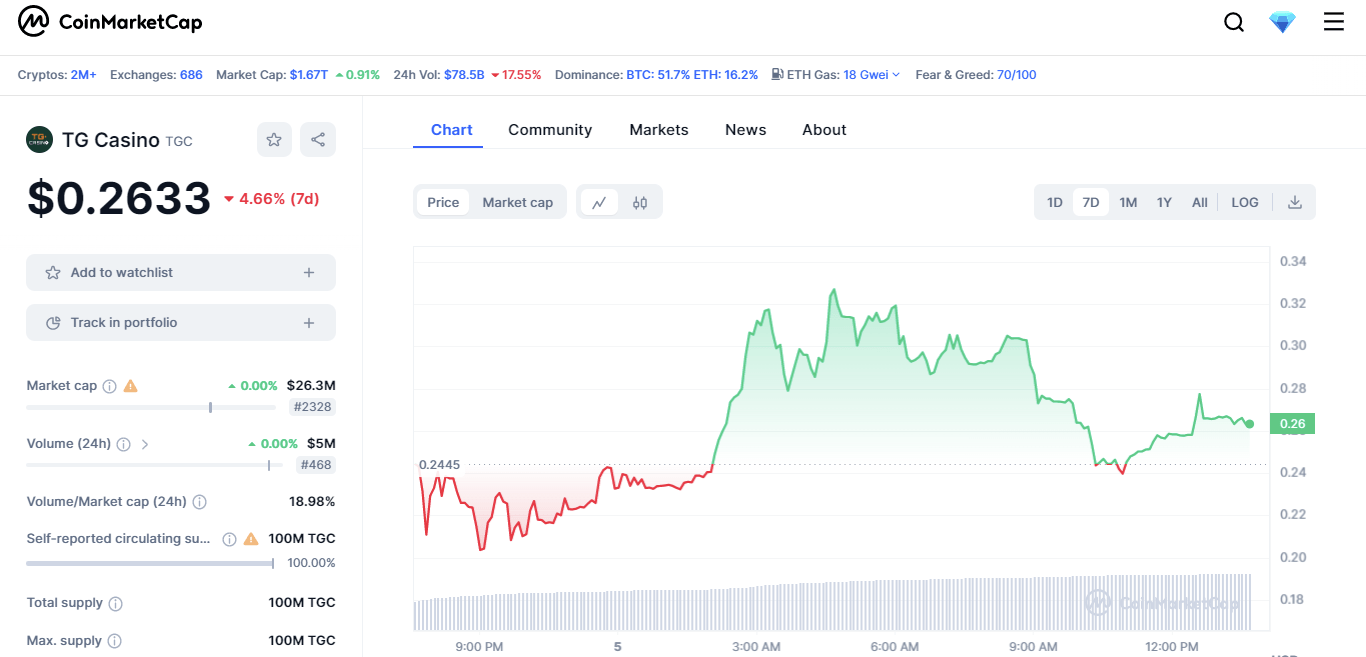Download chart data icon

tap(1295, 202)
